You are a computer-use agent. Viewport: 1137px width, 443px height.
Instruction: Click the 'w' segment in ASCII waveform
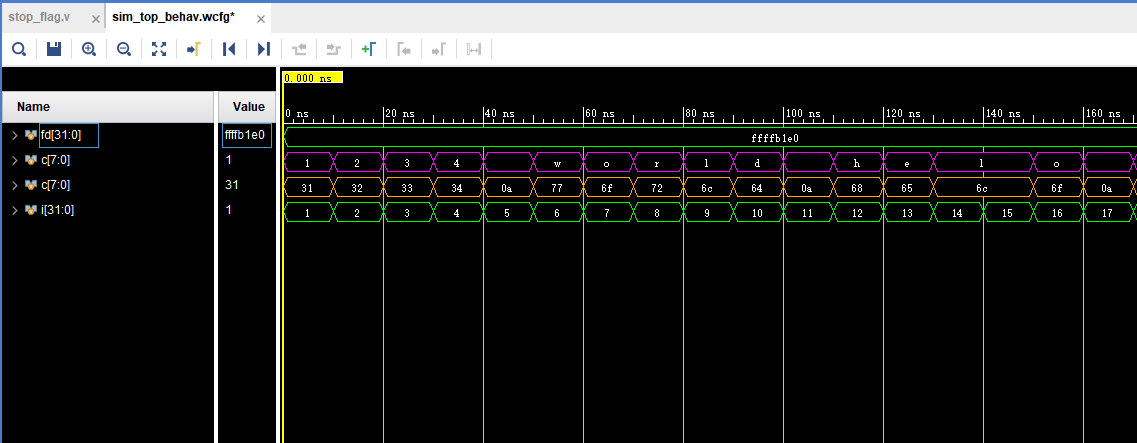(558, 163)
